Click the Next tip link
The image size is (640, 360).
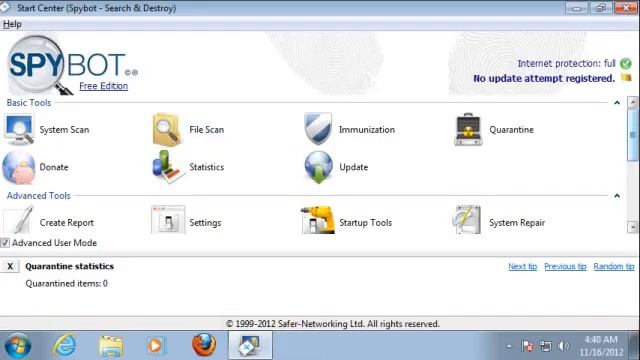click(x=522, y=267)
